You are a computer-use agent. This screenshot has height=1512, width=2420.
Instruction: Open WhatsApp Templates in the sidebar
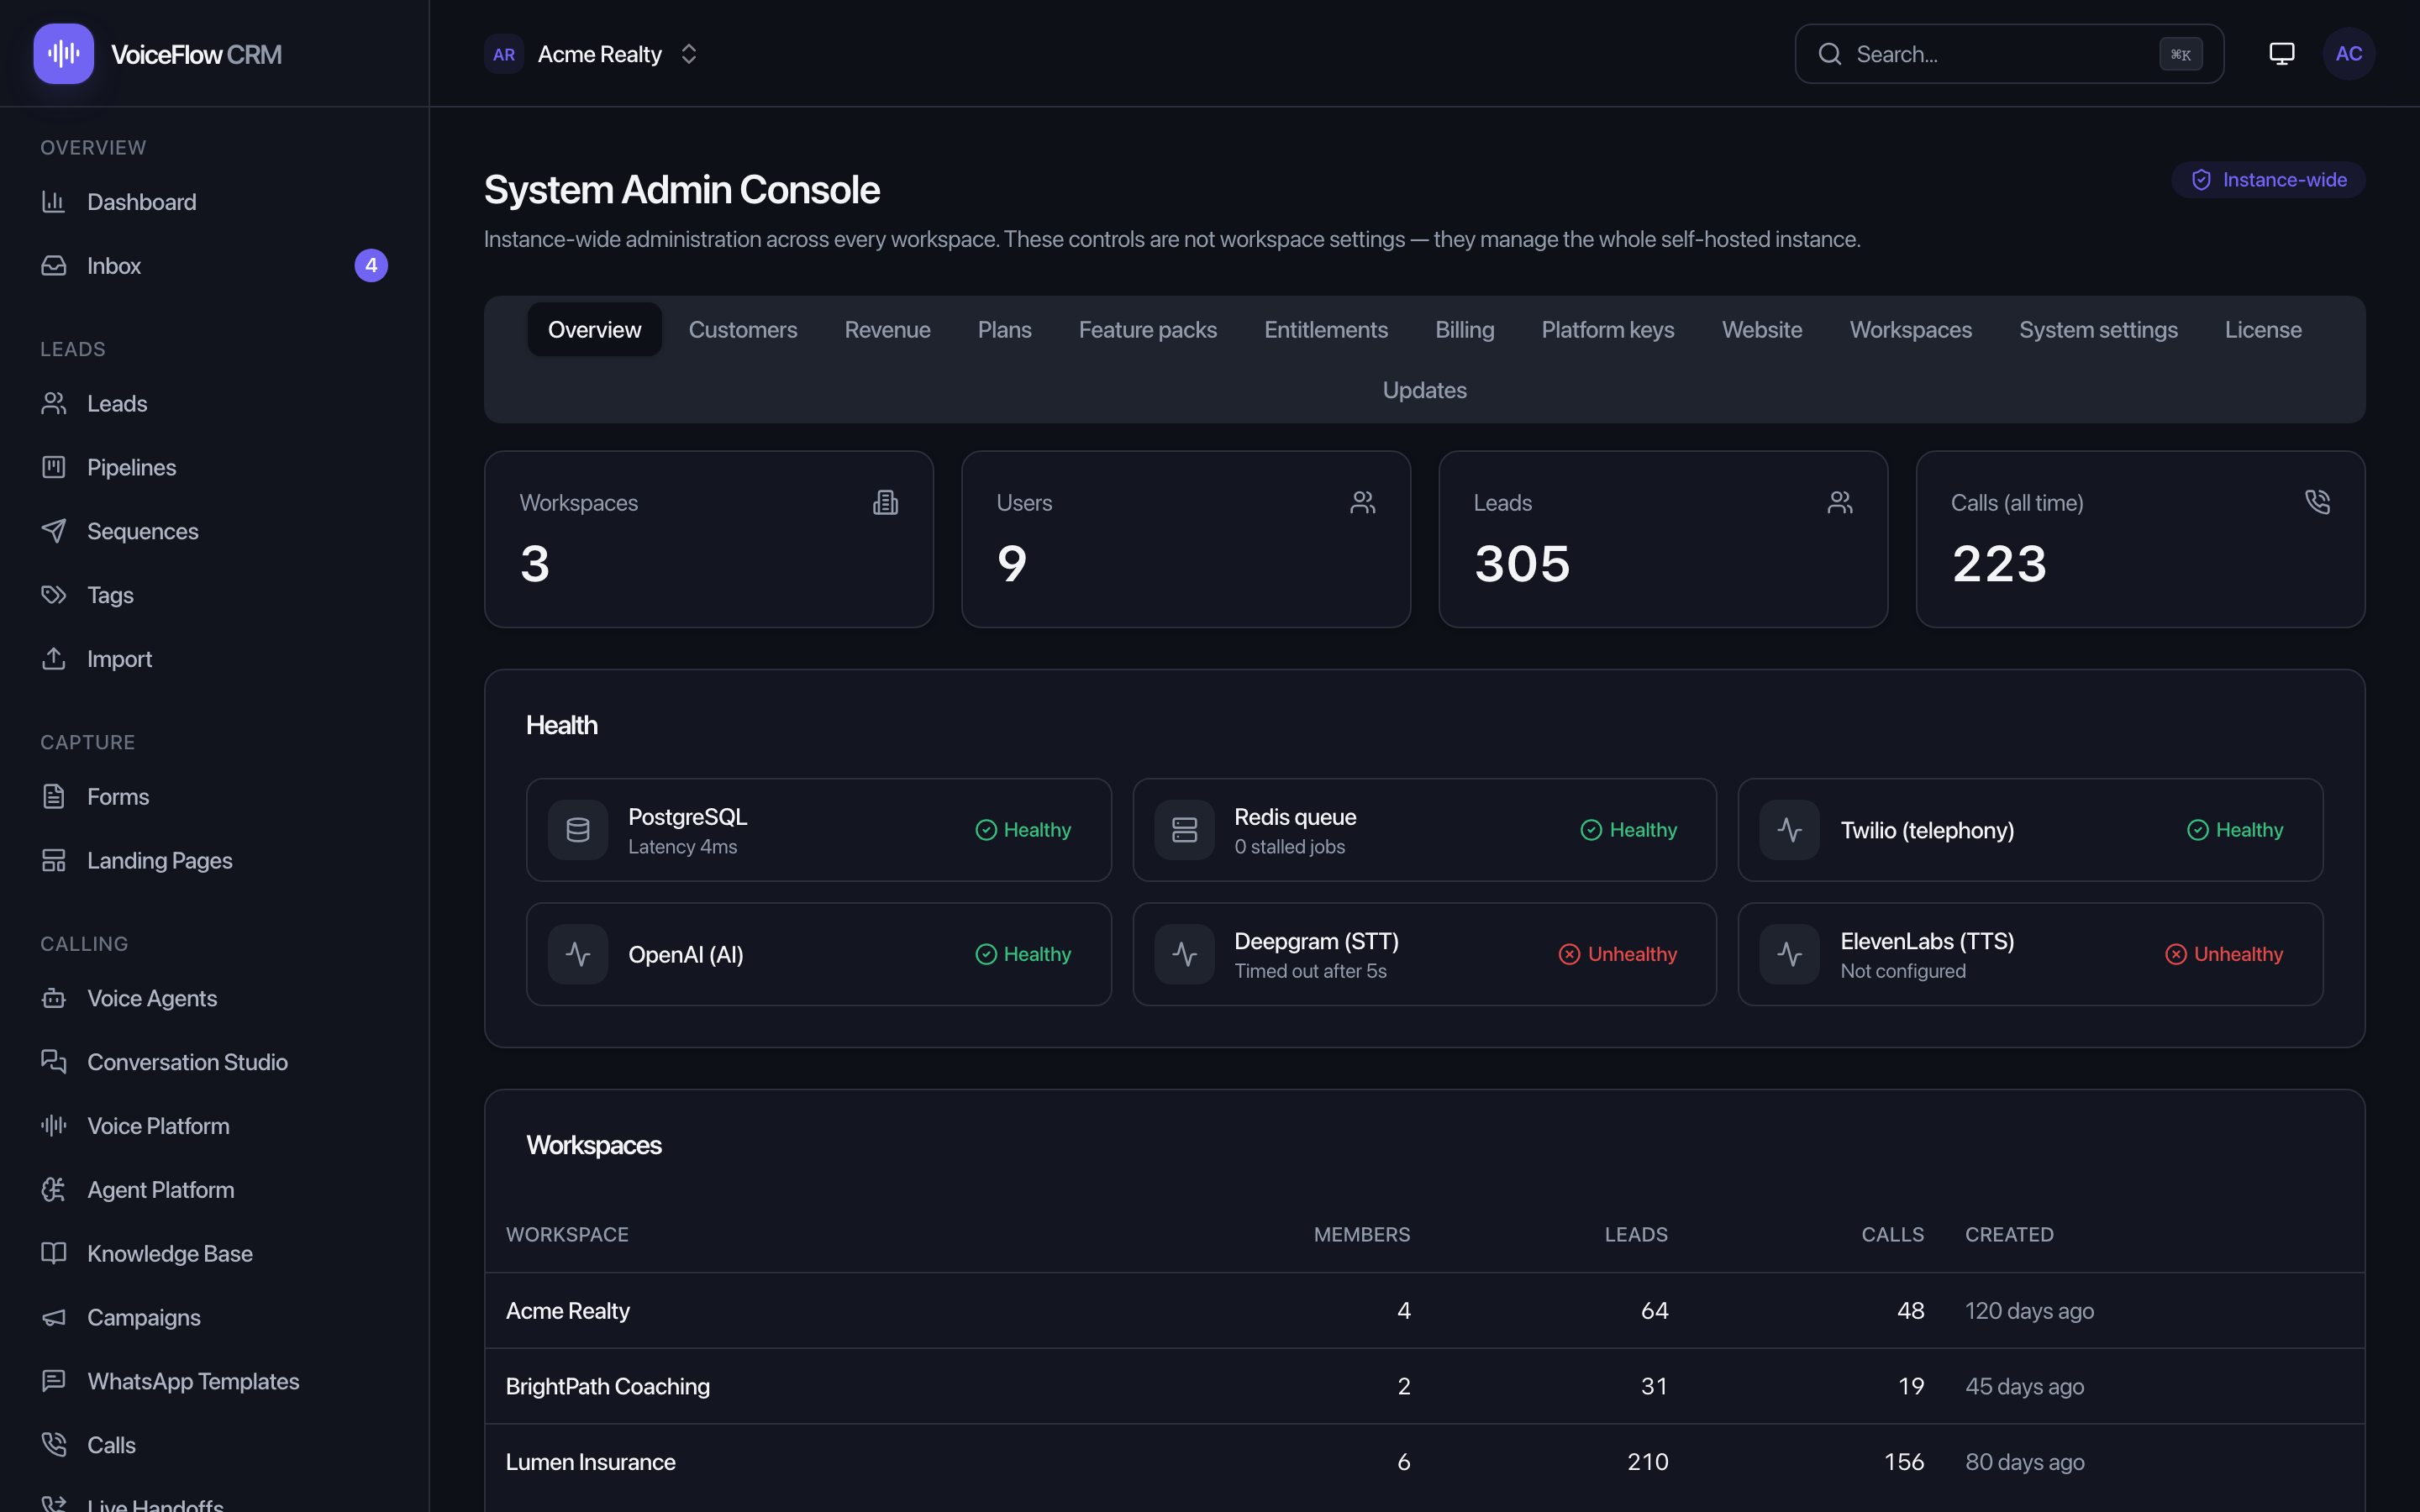(x=214, y=1382)
